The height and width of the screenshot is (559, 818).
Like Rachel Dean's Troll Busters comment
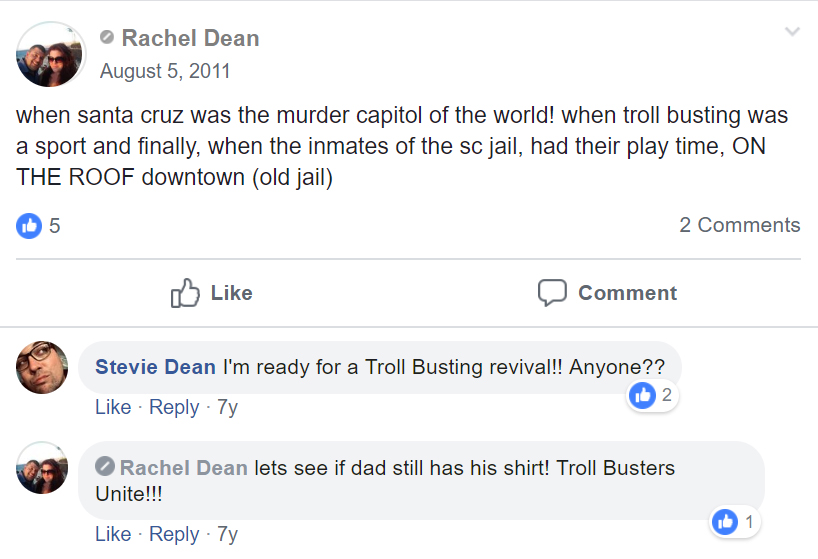pos(113,534)
